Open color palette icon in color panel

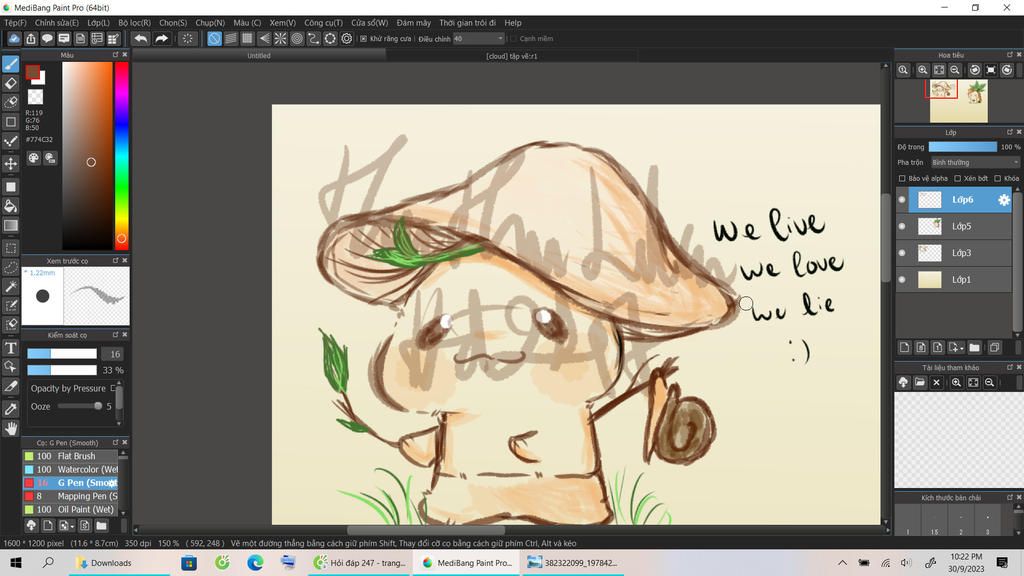click(33, 158)
